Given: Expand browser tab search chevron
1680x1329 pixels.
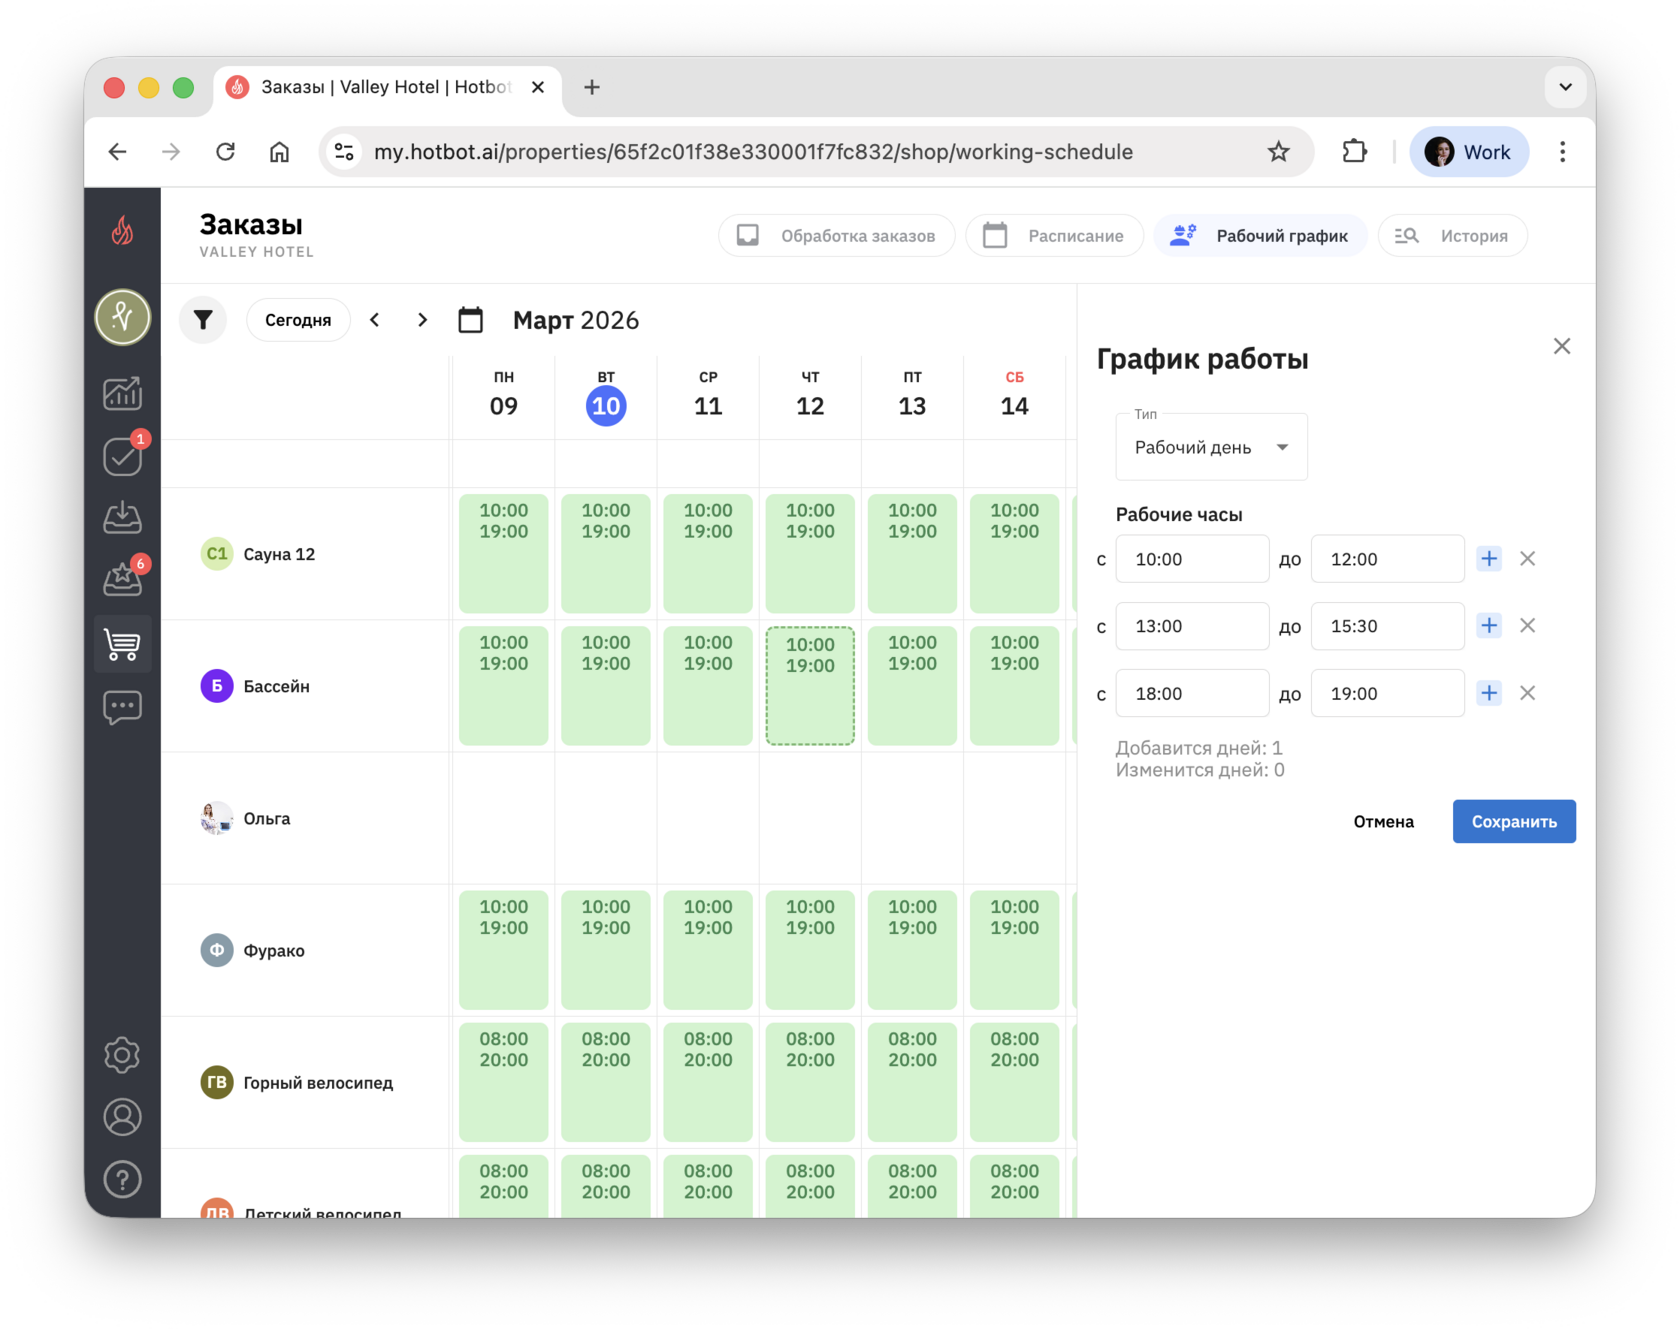Looking at the screenshot, I should tap(1565, 87).
